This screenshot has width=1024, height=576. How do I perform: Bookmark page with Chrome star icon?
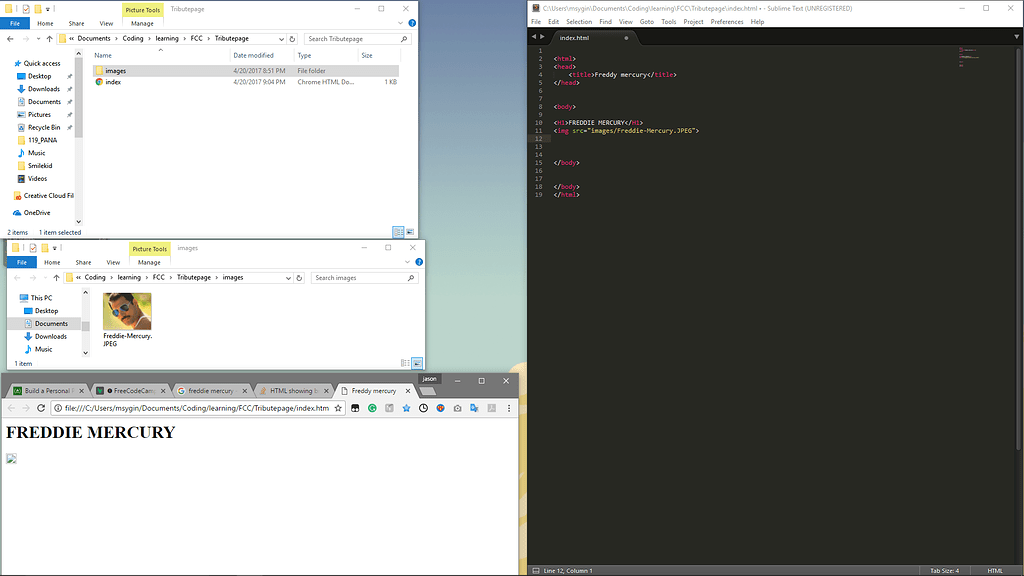(x=338, y=408)
